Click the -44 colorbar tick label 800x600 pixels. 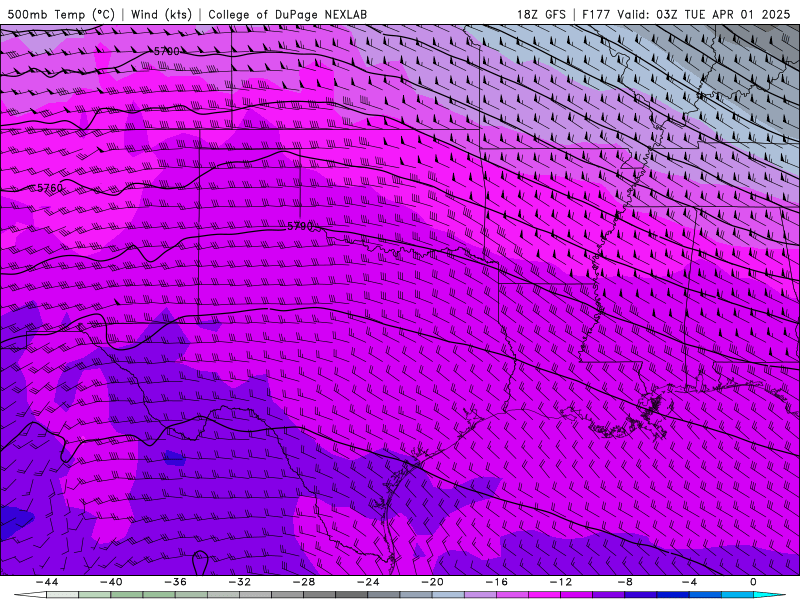pos(47,582)
